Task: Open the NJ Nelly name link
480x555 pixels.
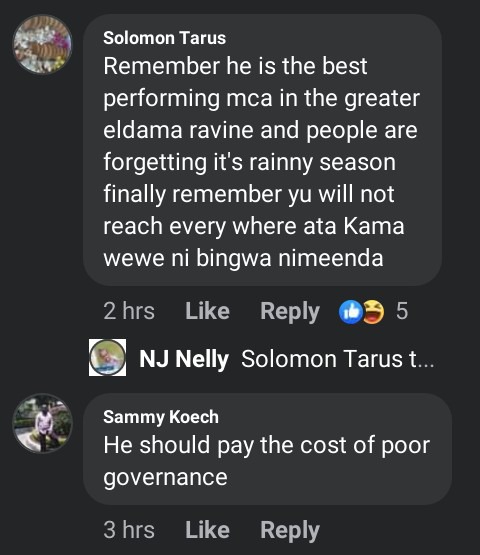Action: 184,359
